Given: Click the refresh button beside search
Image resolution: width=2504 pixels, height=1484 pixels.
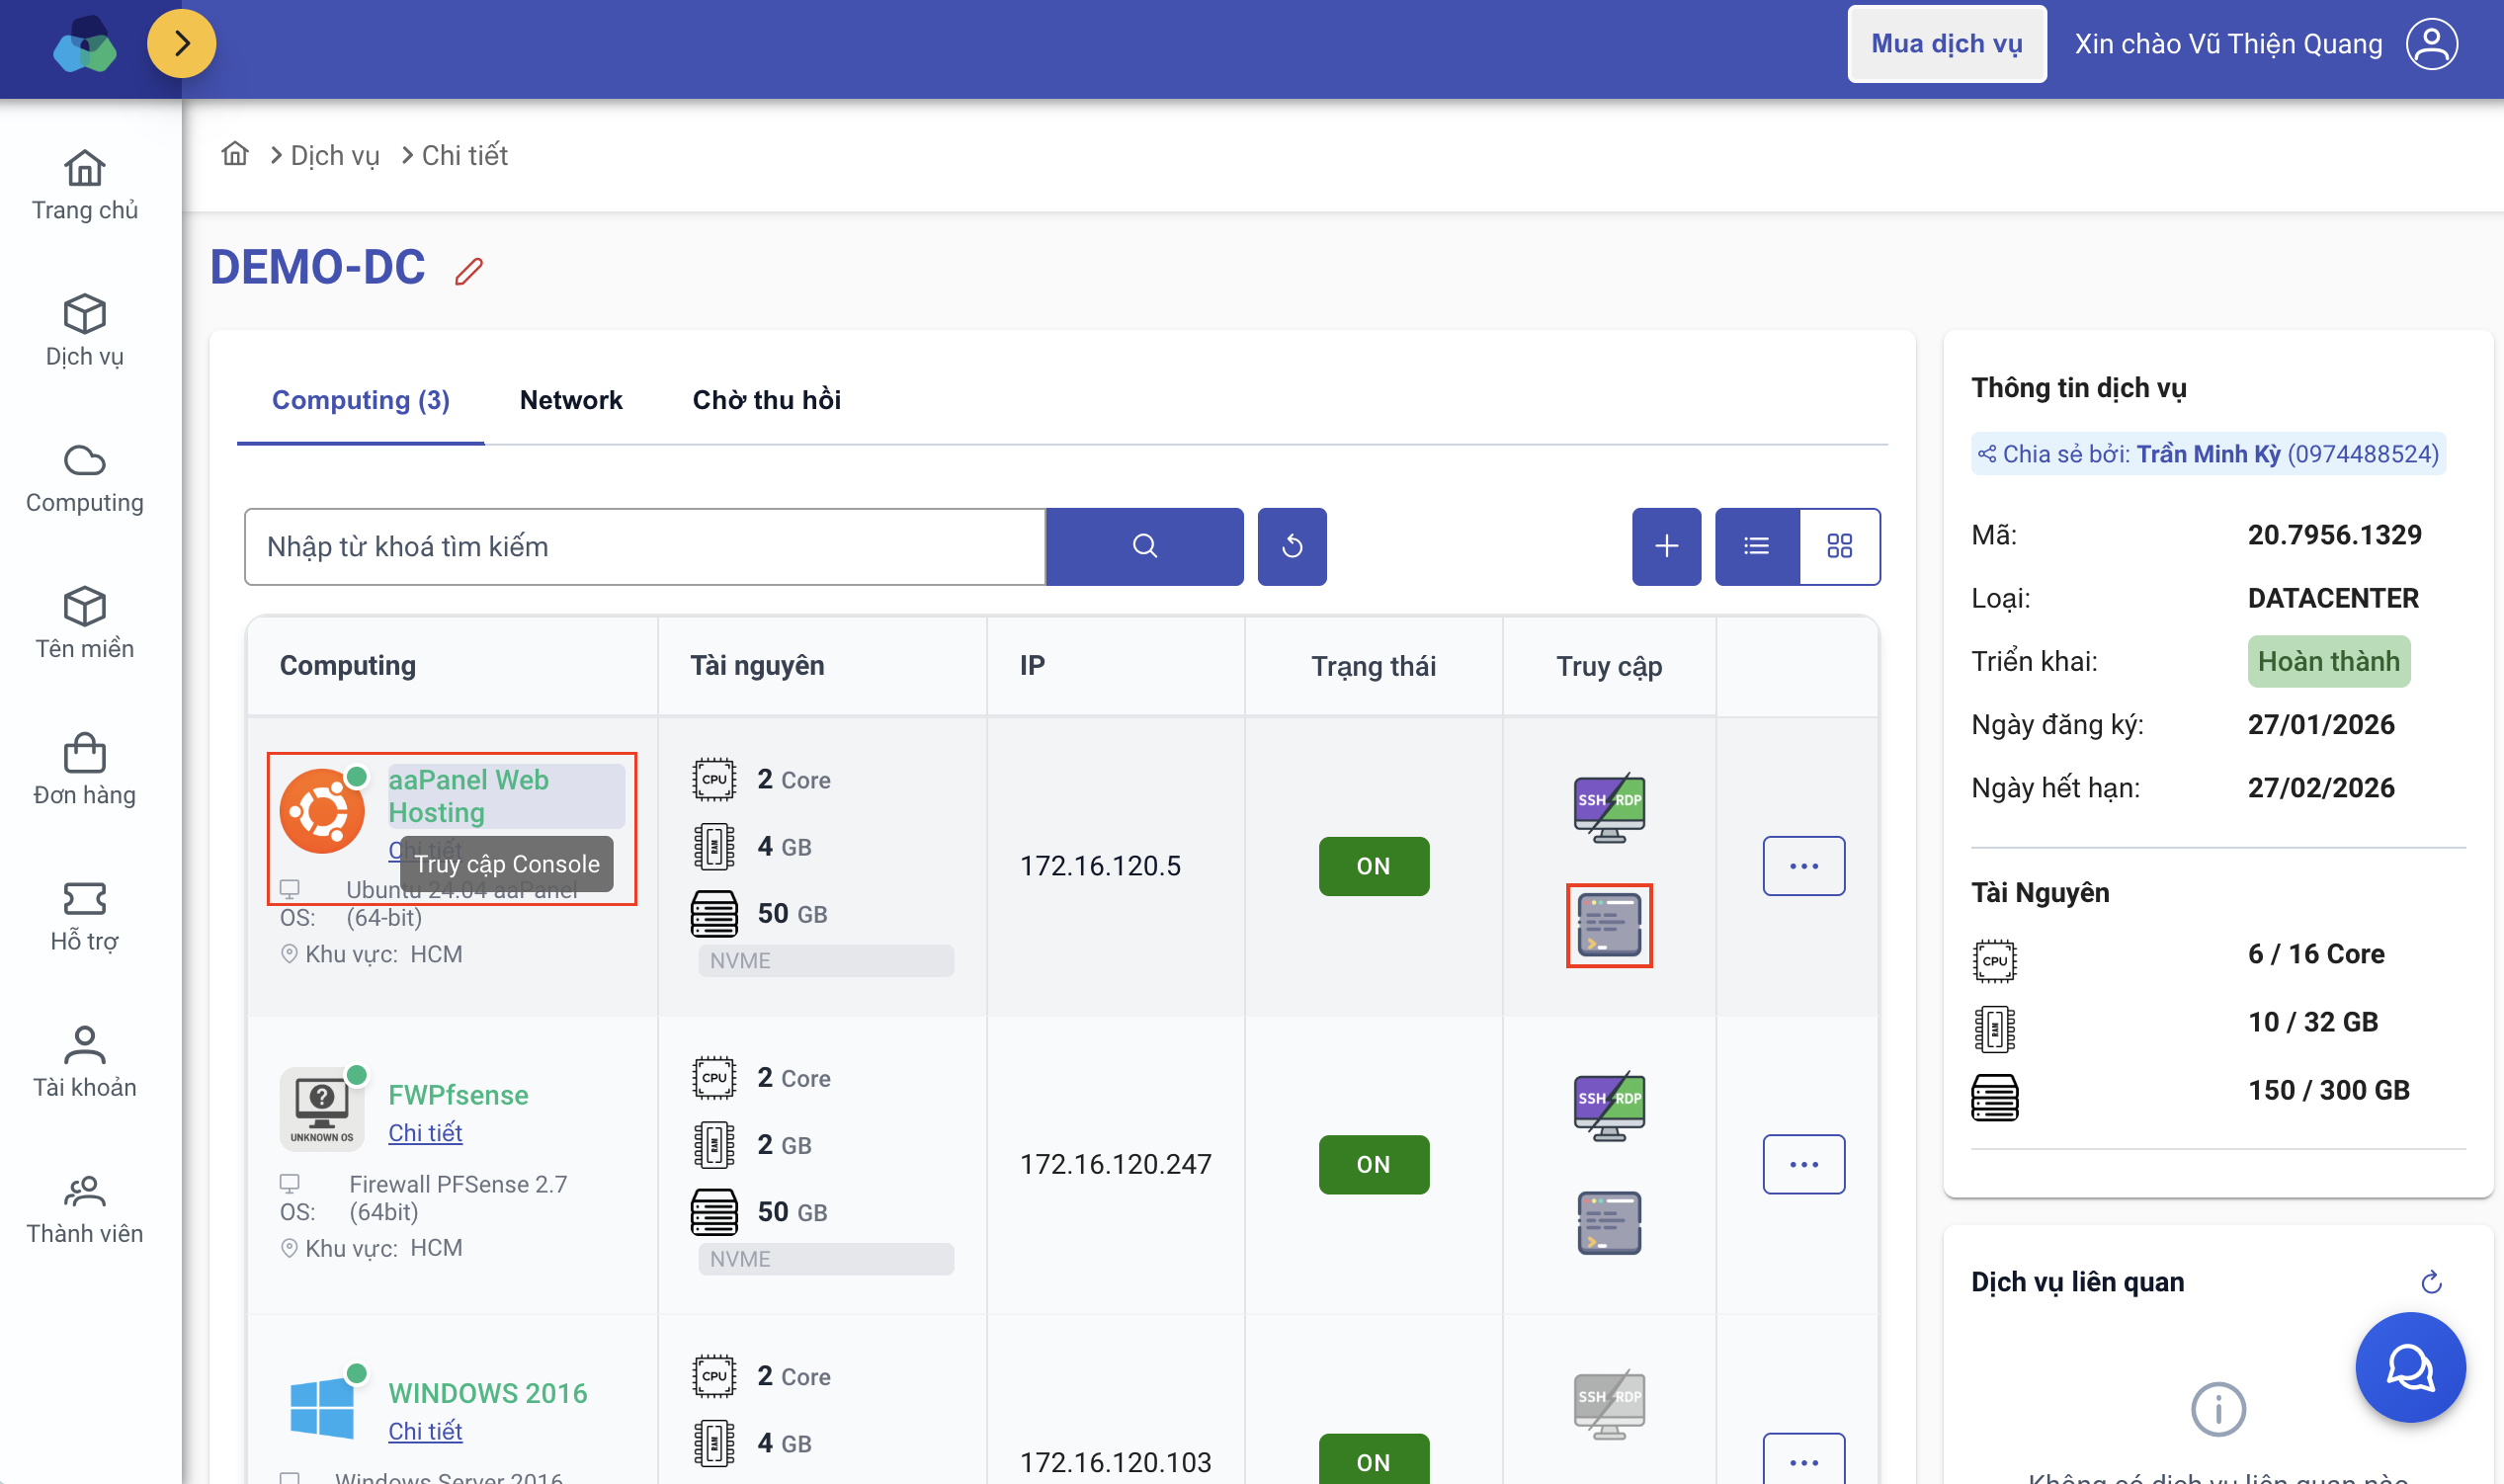Looking at the screenshot, I should click(1291, 546).
